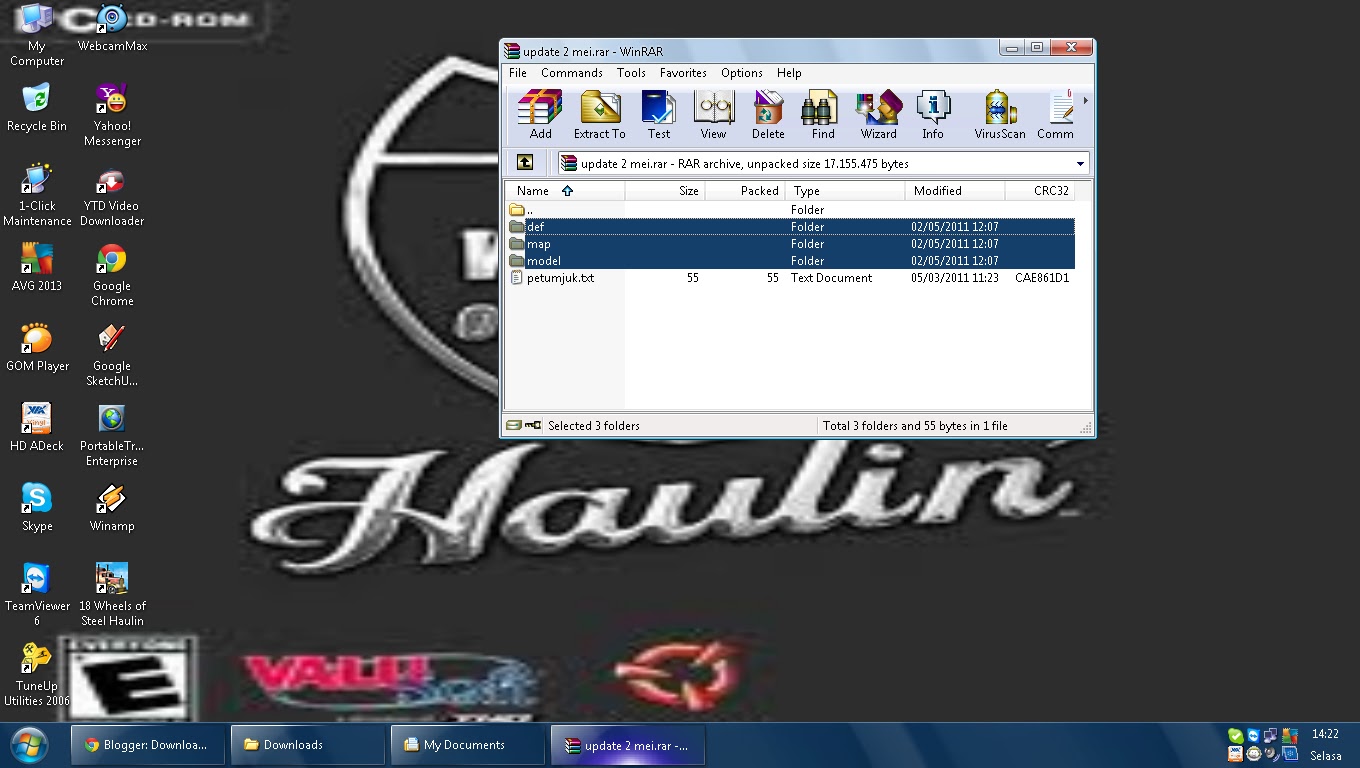
Task: Click the CAE861D1 CRC32 value
Action: [x=1042, y=278]
